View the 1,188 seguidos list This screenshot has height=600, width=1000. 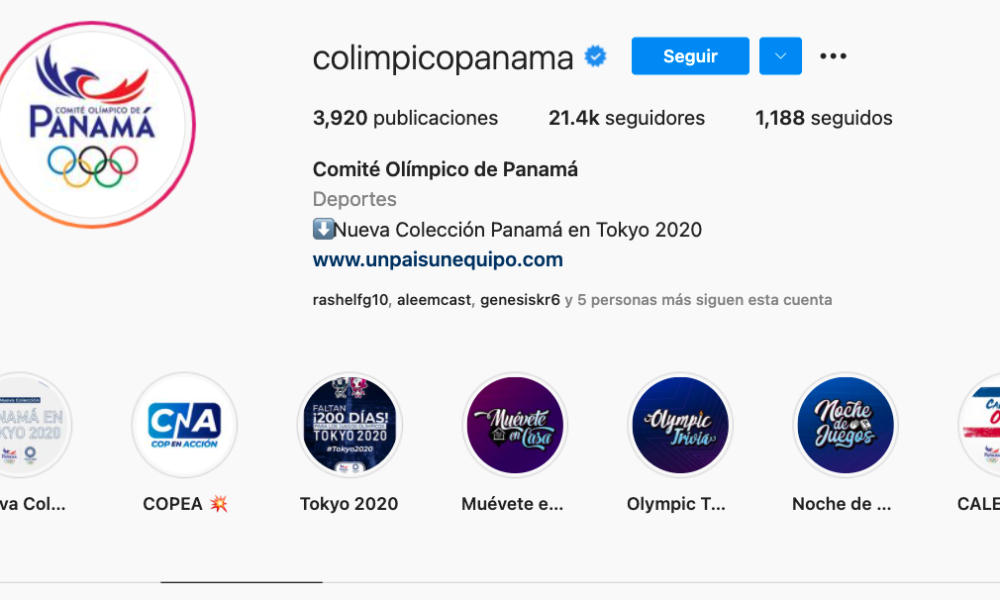pos(823,118)
